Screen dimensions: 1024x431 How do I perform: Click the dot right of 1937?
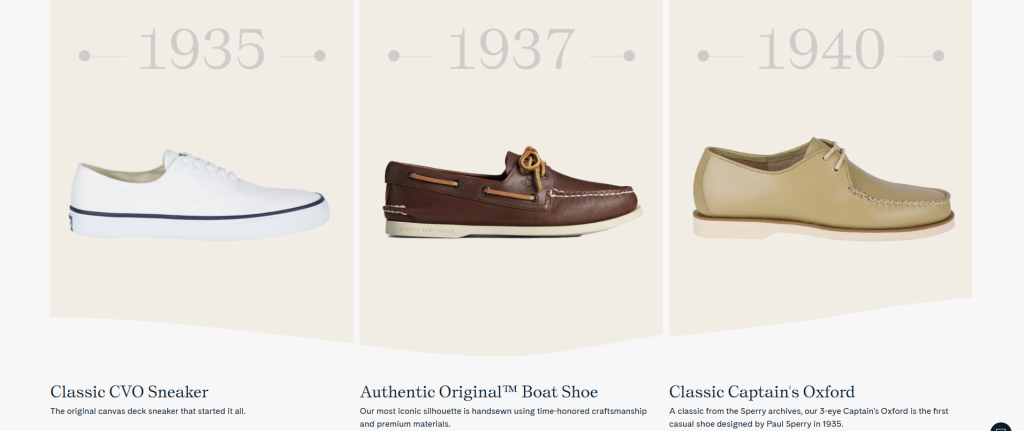[629, 55]
